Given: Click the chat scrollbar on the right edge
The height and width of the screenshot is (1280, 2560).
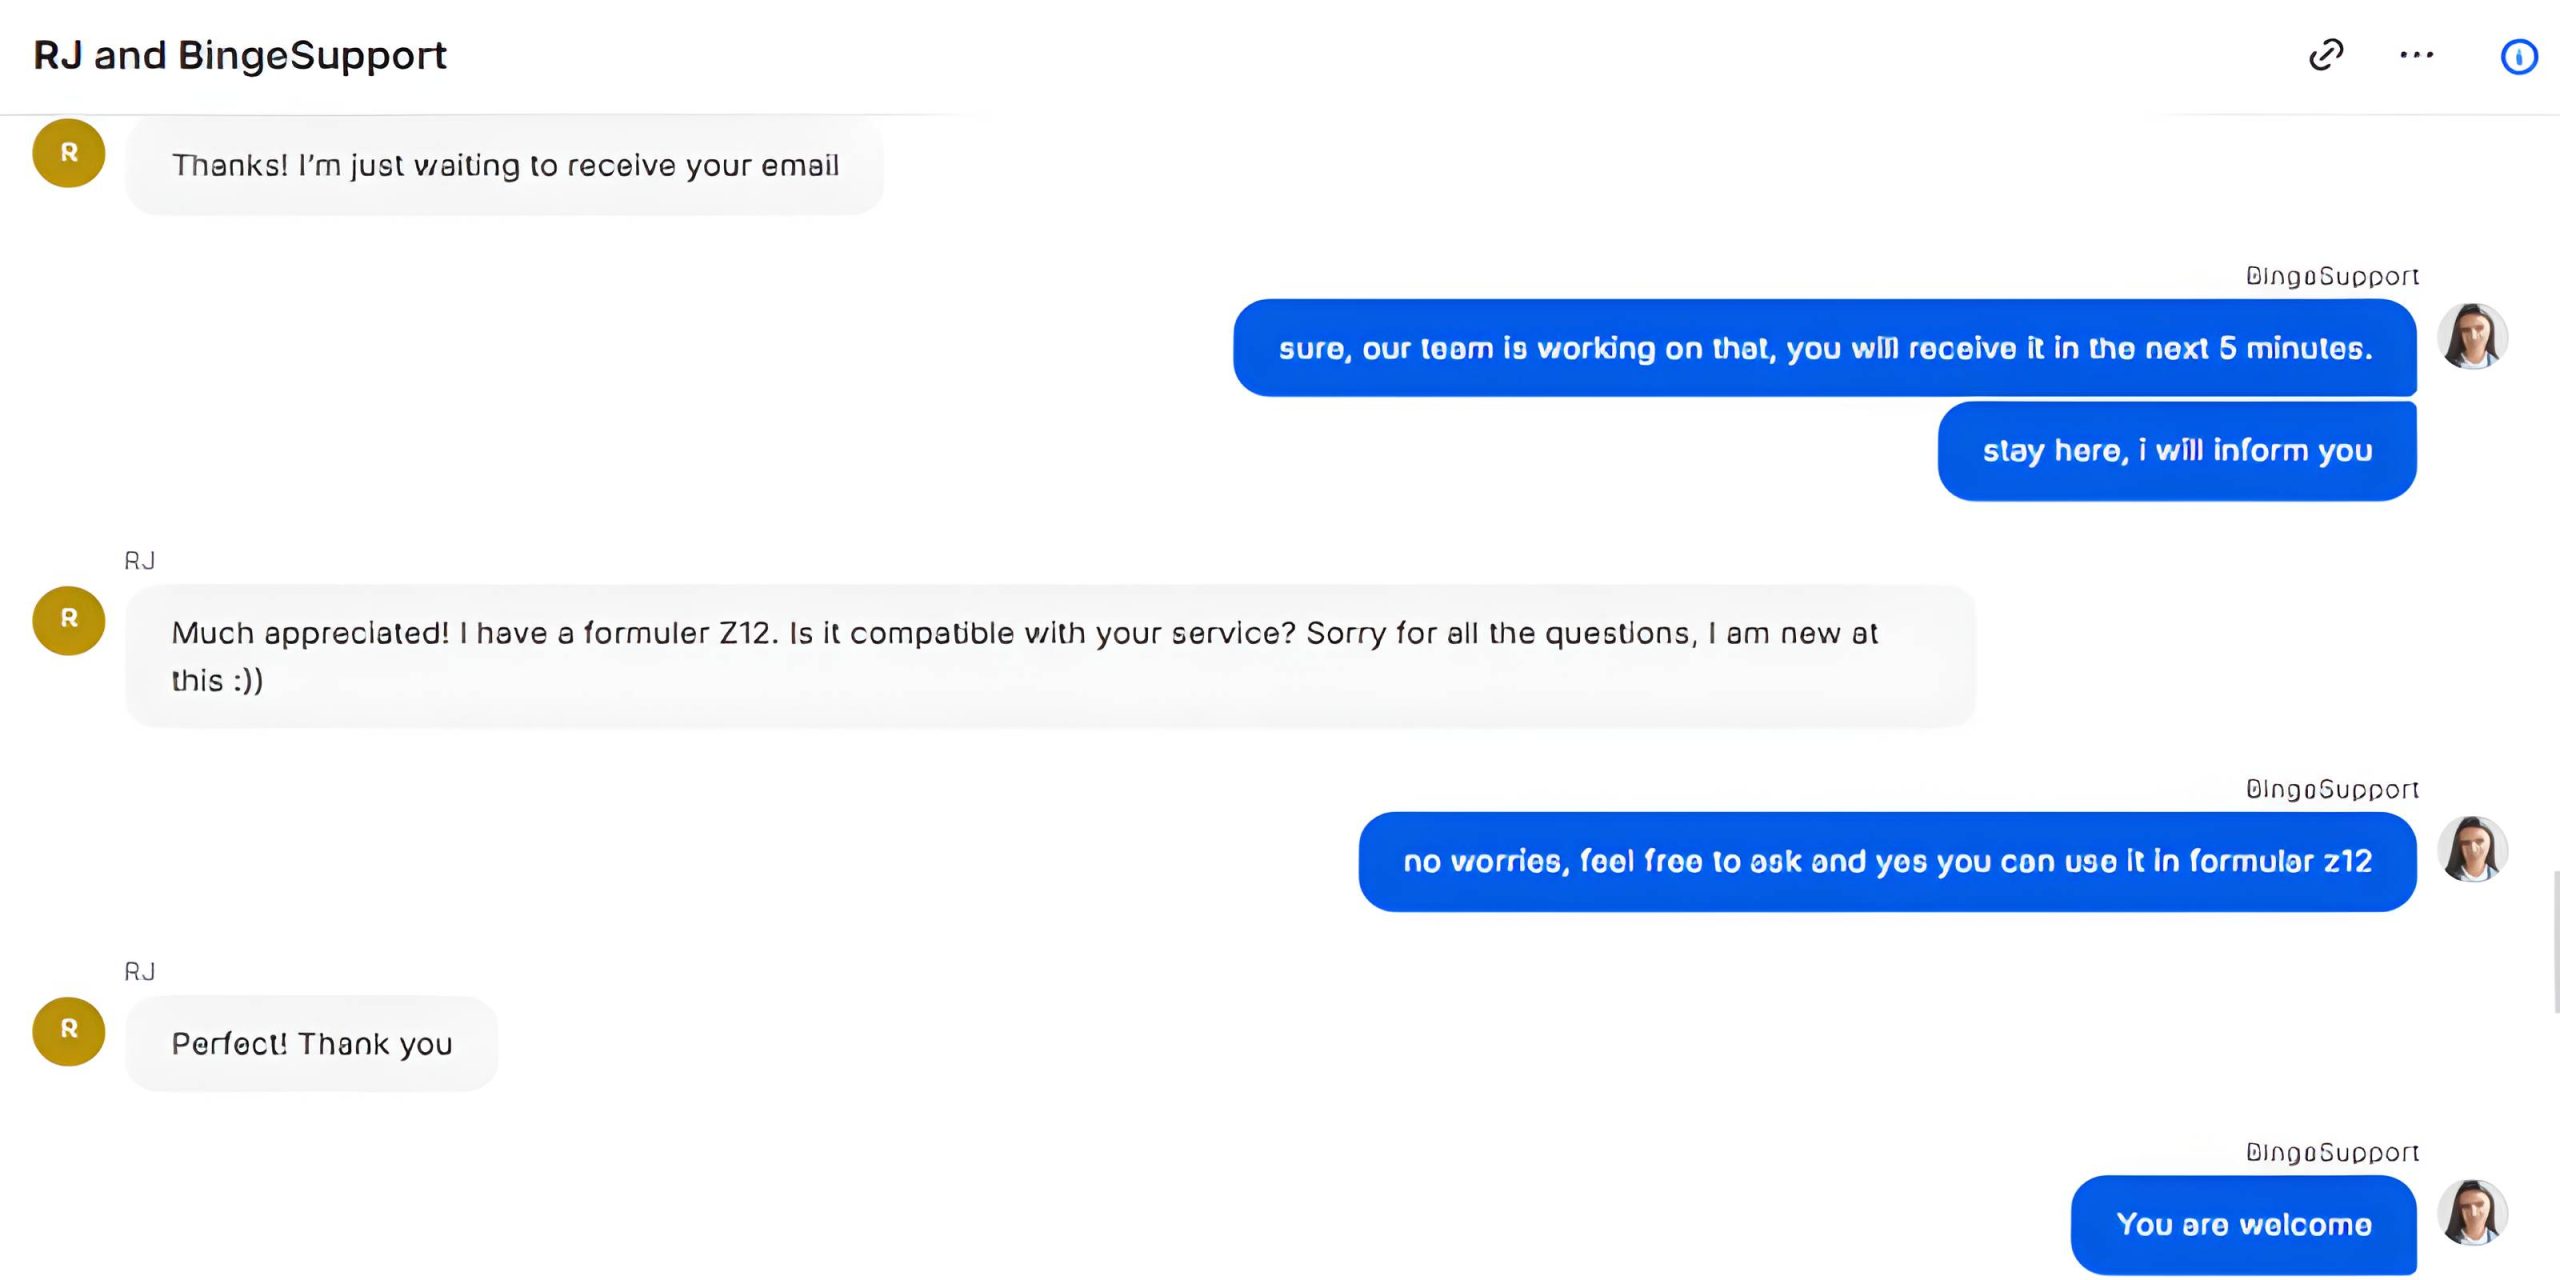Looking at the screenshot, I should 2555,940.
